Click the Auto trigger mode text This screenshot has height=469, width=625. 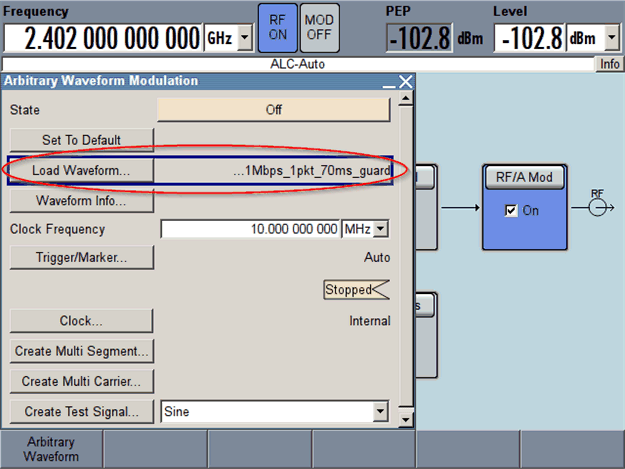(377, 257)
